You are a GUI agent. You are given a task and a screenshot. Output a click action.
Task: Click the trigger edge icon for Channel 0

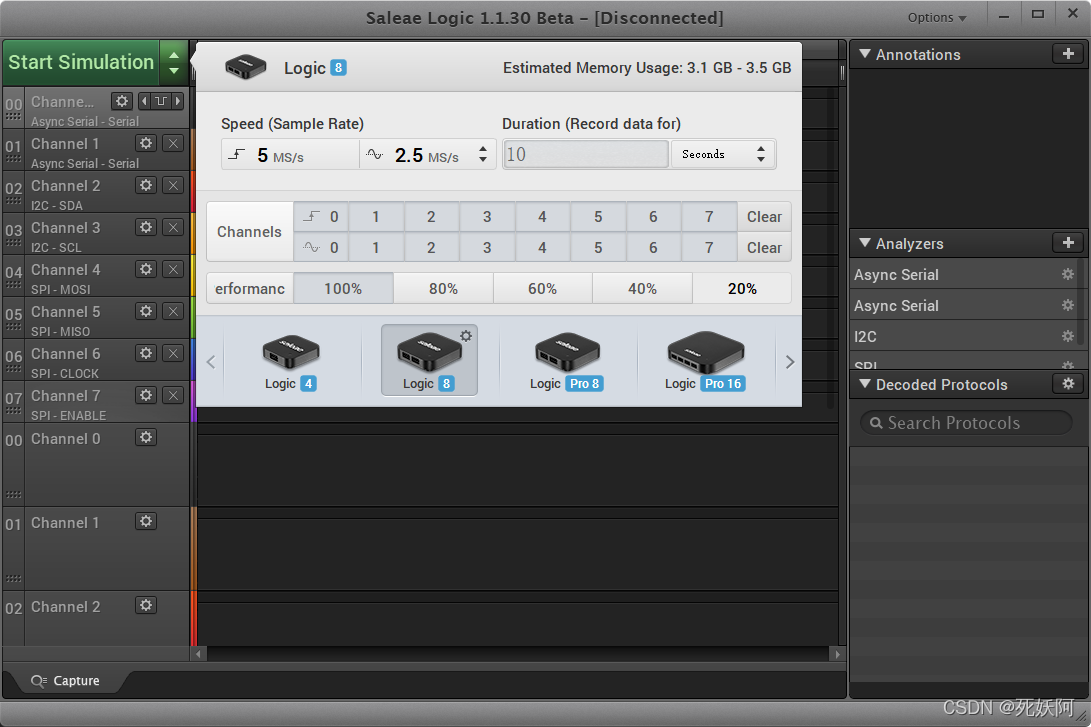click(x=160, y=101)
